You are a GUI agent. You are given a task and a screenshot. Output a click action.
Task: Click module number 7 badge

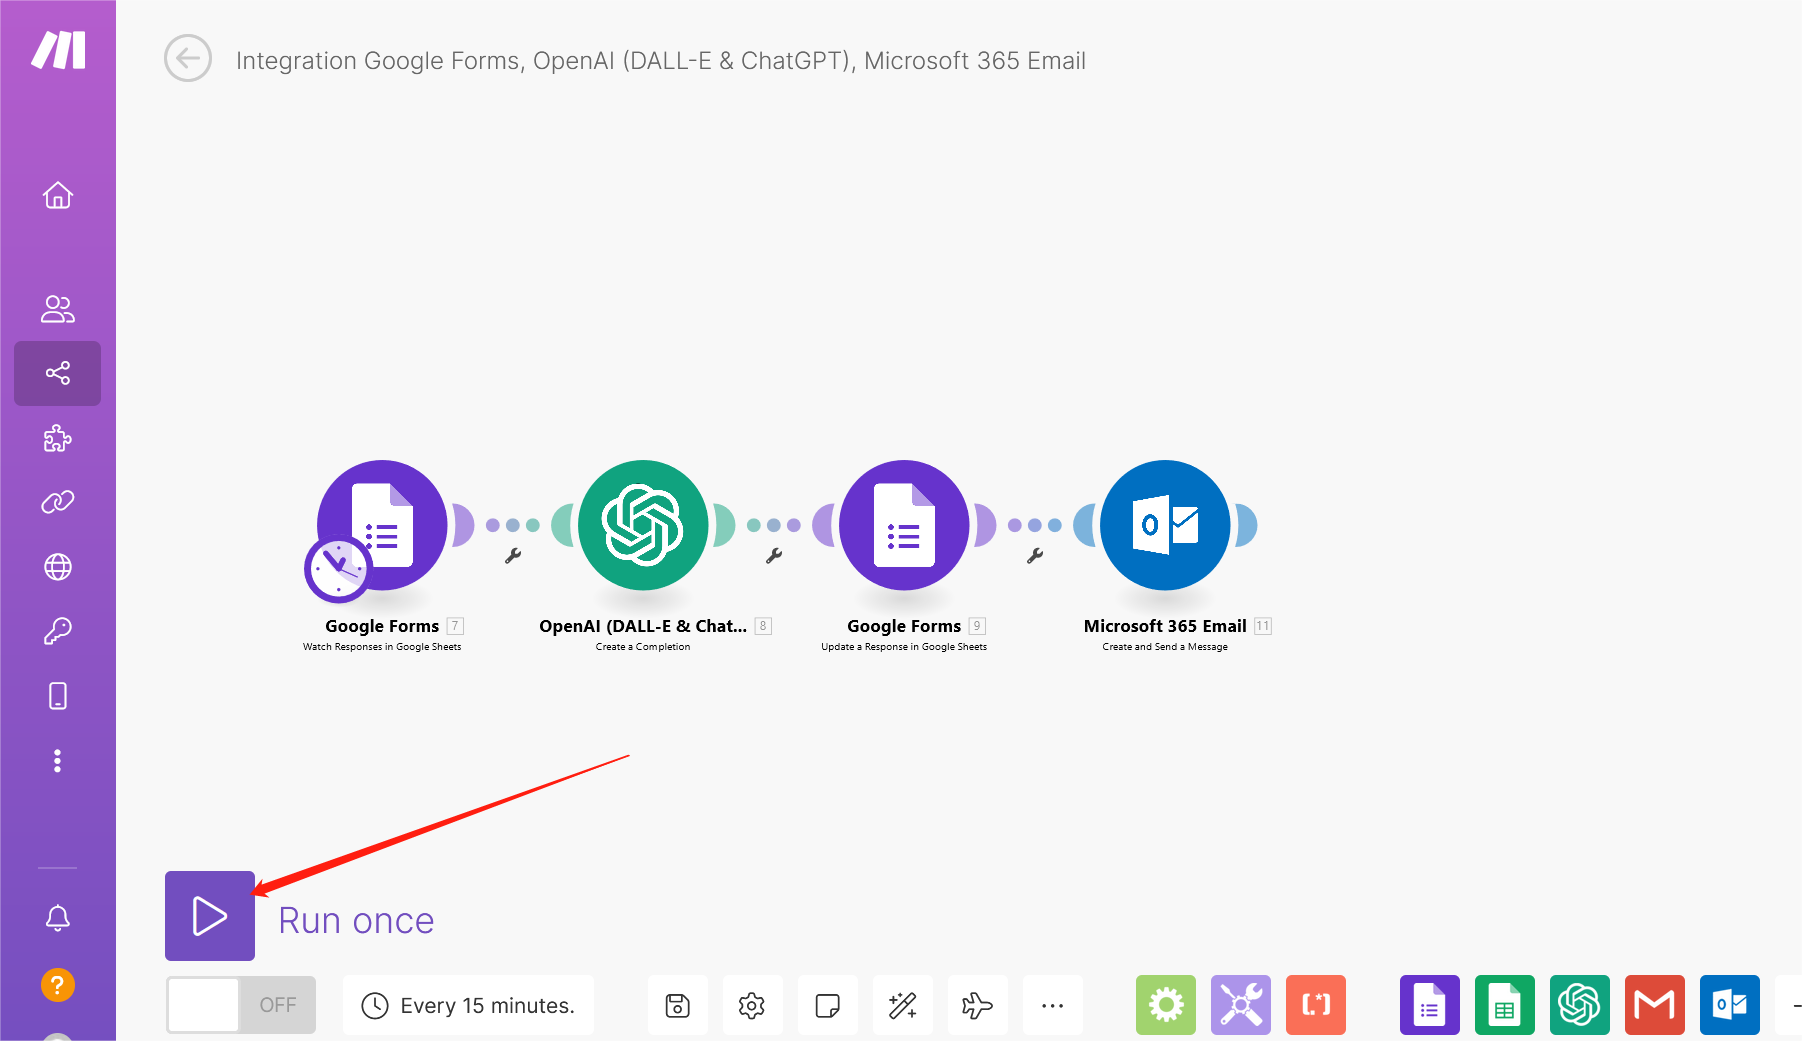point(455,626)
